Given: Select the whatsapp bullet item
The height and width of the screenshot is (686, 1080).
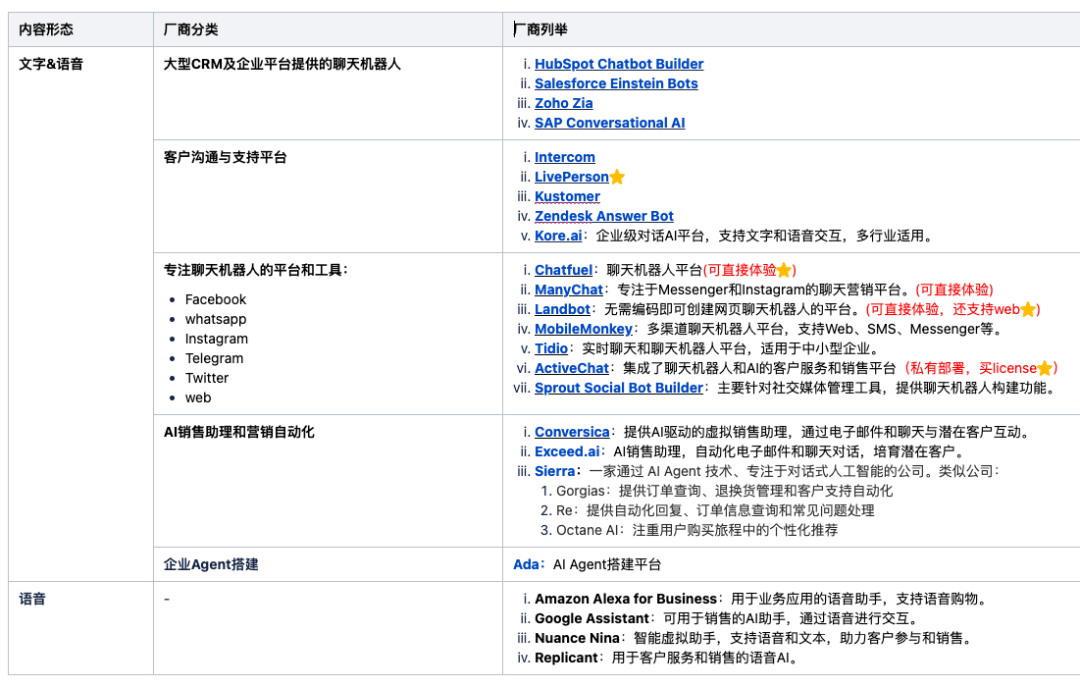Looking at the screenshot, I should [x=215, y=319].
